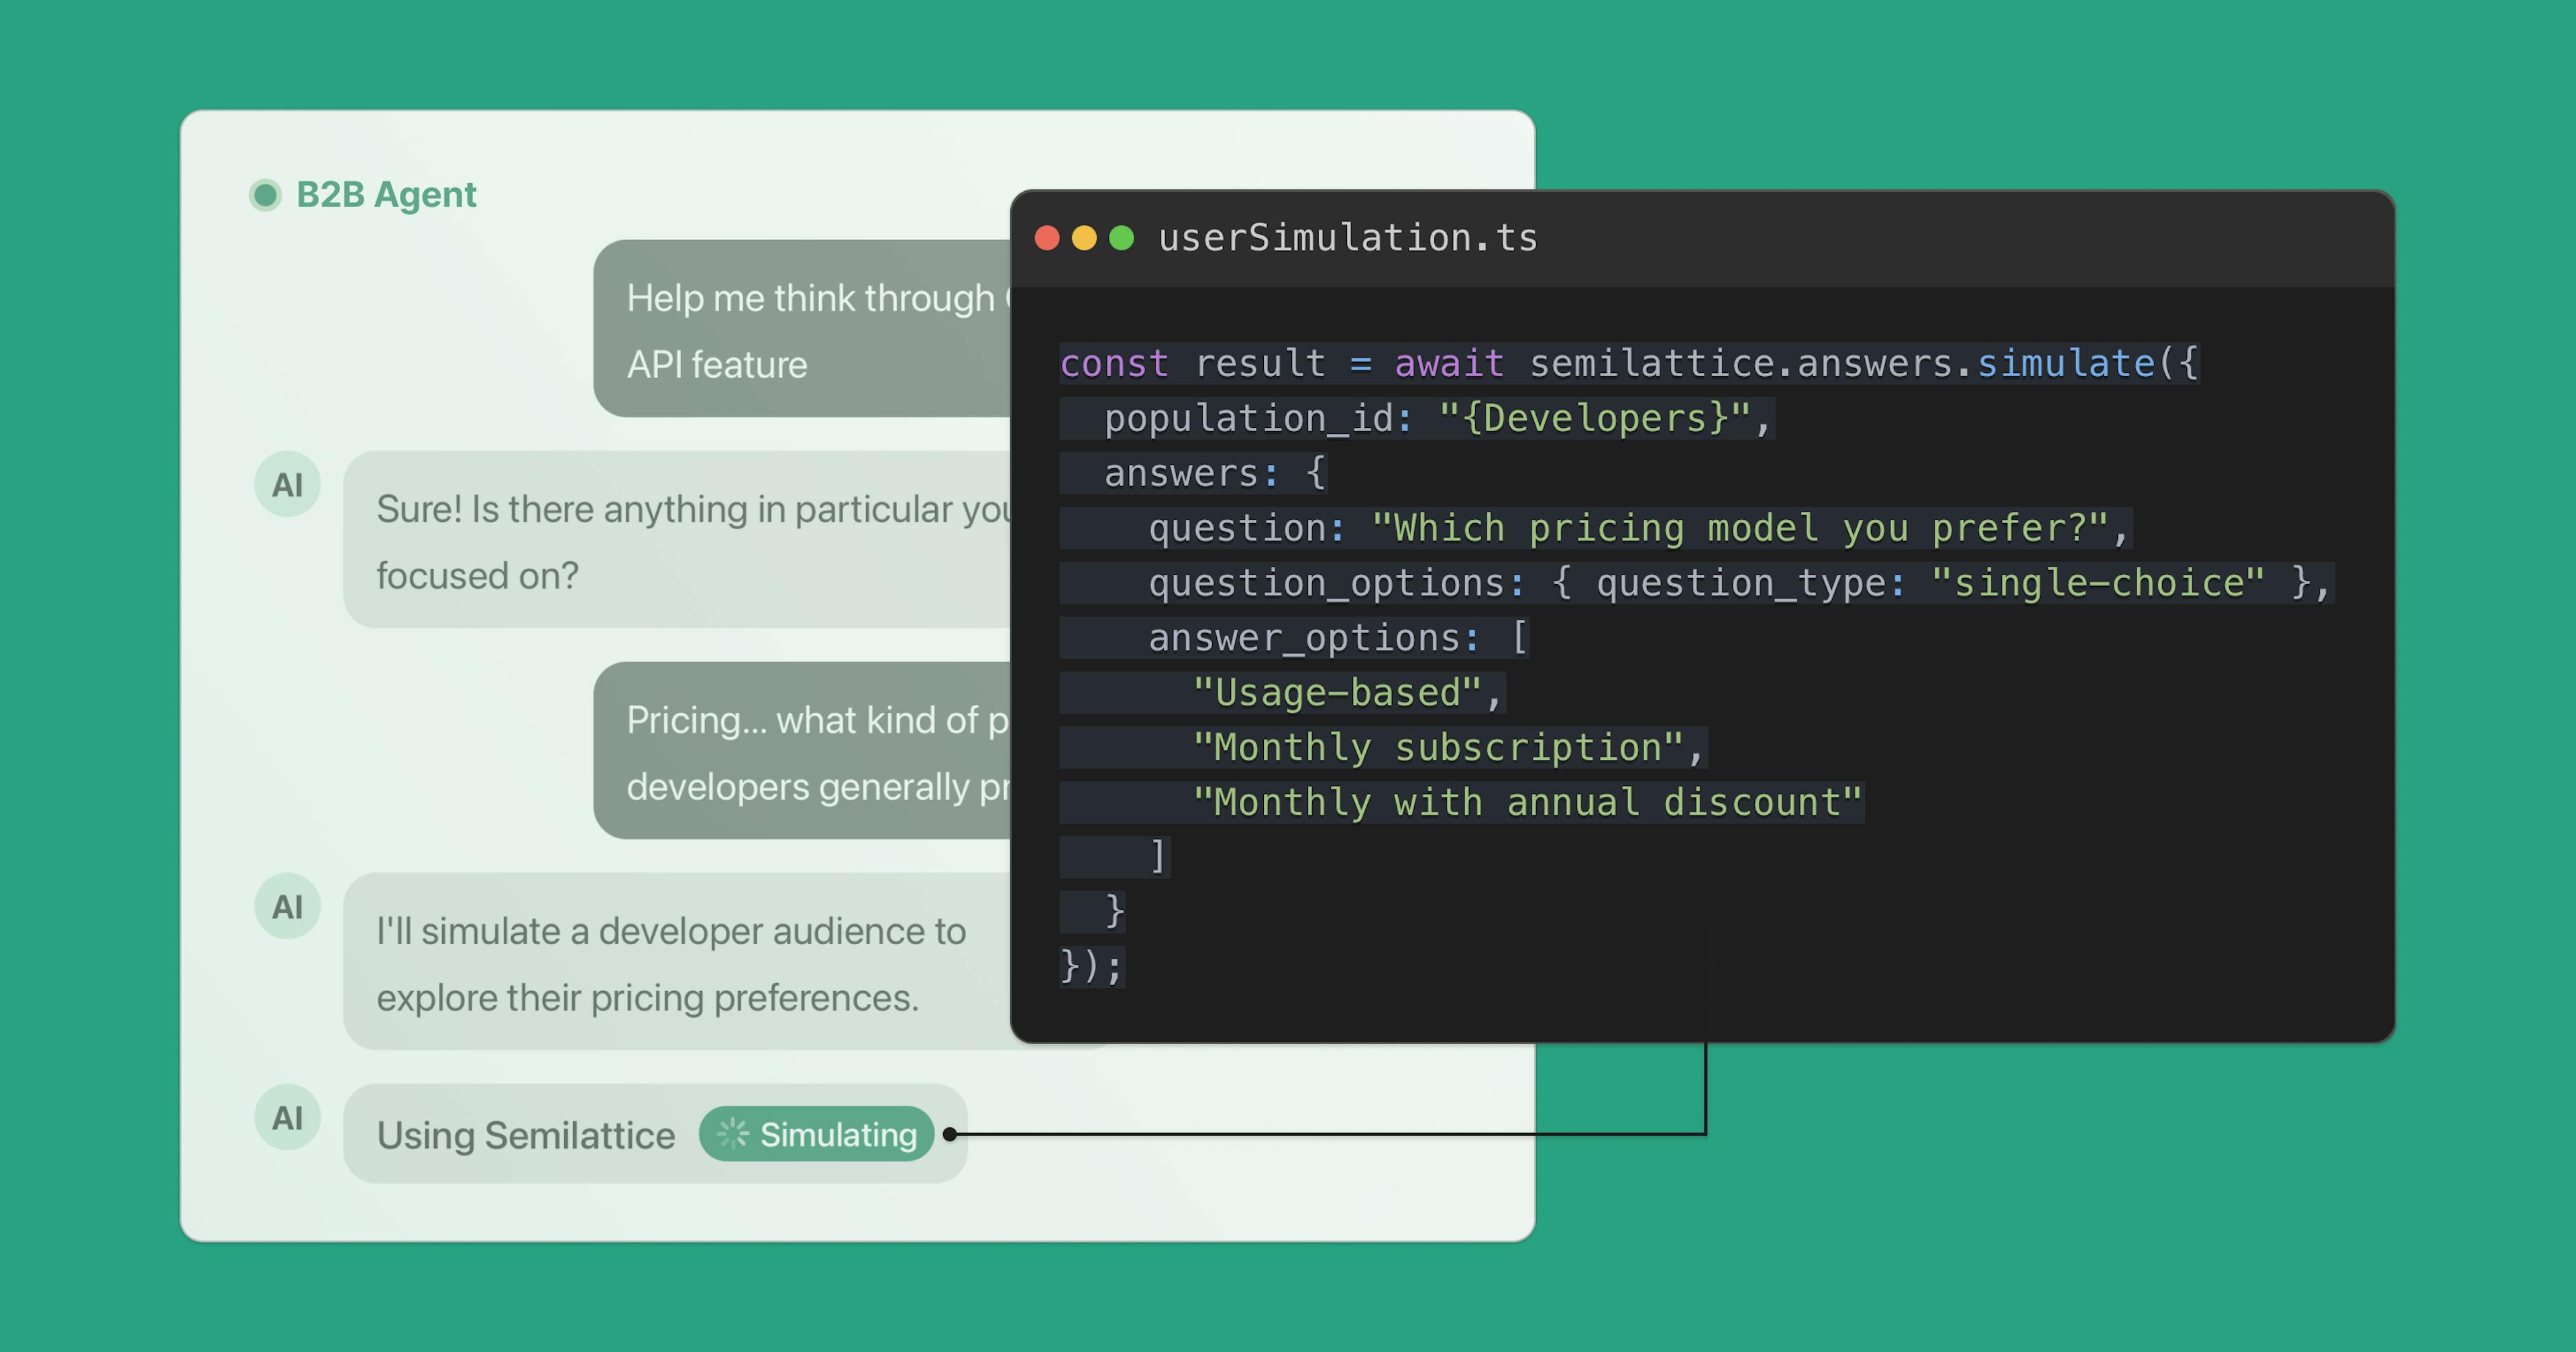2576x1352 pixels.
Task: Click the "Monthly subscription" option string
Action: click(1439, 749)
